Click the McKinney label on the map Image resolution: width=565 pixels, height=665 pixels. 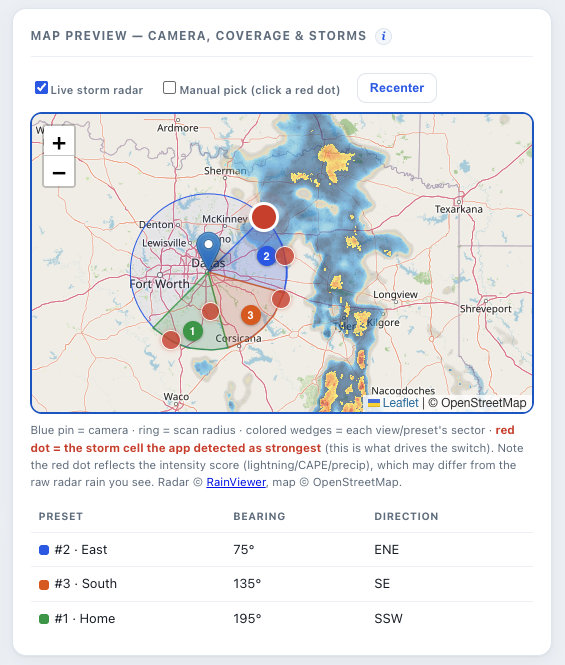coord(225,219)
